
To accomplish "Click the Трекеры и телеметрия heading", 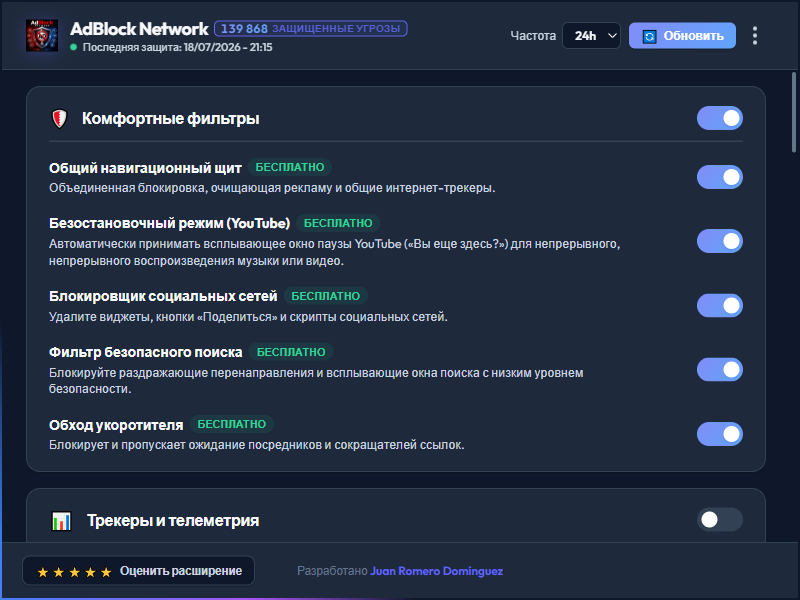I will coord(173,520).
